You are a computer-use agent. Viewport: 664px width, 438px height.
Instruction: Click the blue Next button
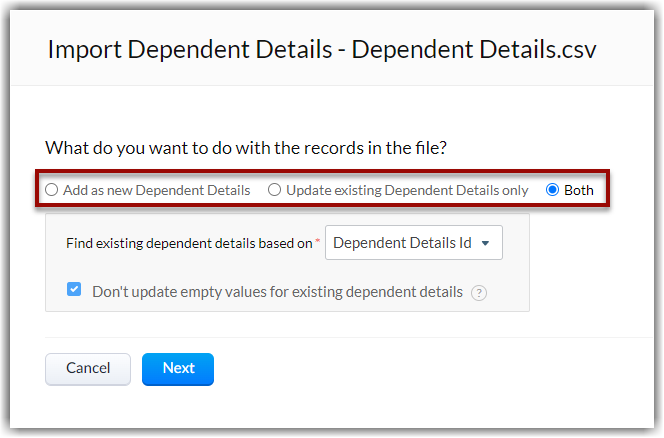[x=178, y=368]
